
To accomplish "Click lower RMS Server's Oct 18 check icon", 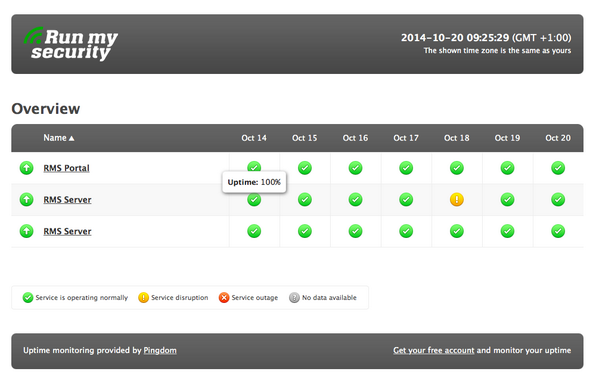I will coord(457,231).
